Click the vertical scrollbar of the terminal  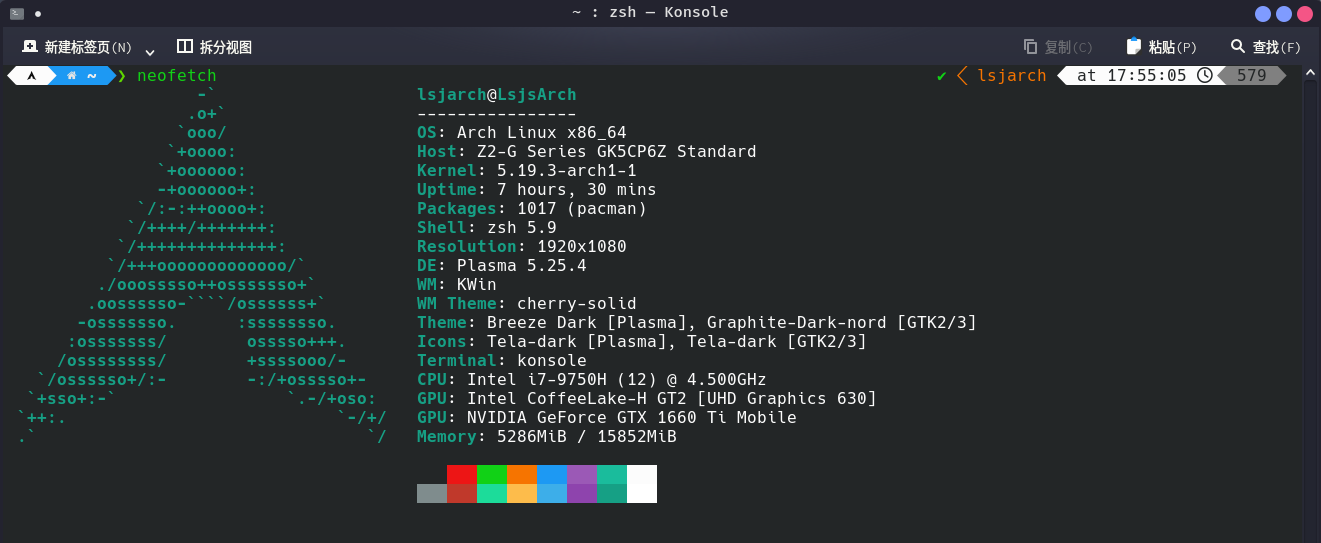coord(1309,300)
